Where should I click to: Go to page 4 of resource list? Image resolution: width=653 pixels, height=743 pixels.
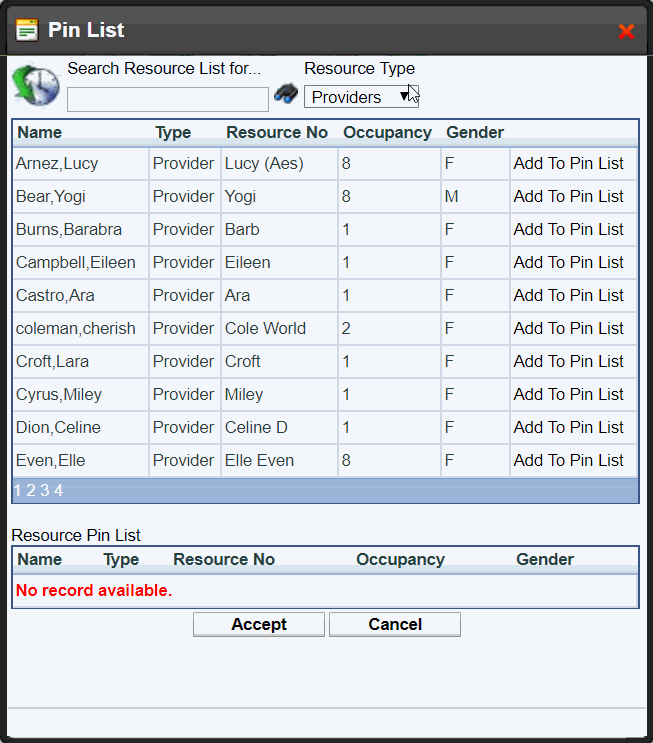pyautogui.click(x=58, y=490)
